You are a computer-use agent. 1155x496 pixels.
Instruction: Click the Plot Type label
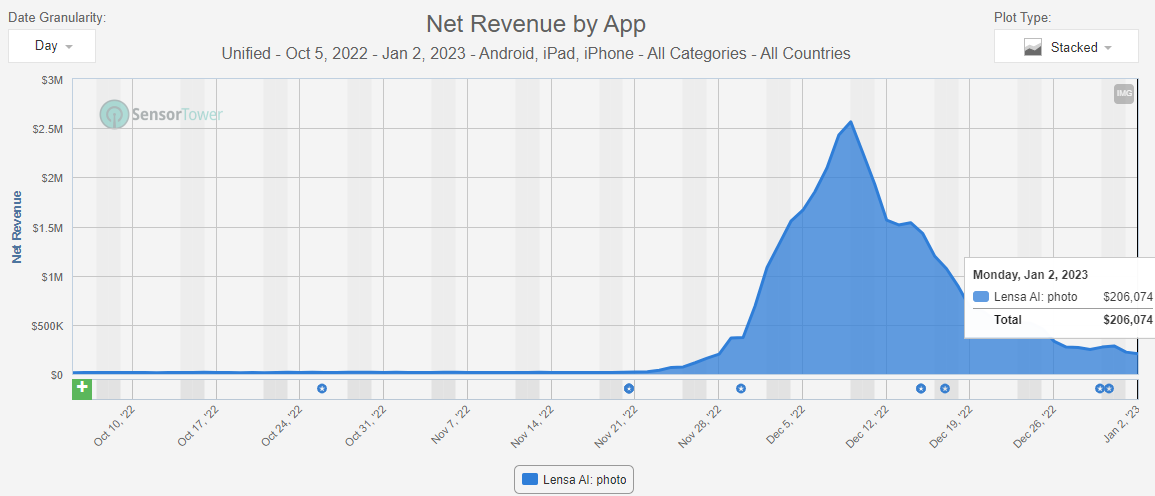coord(1022,18)
